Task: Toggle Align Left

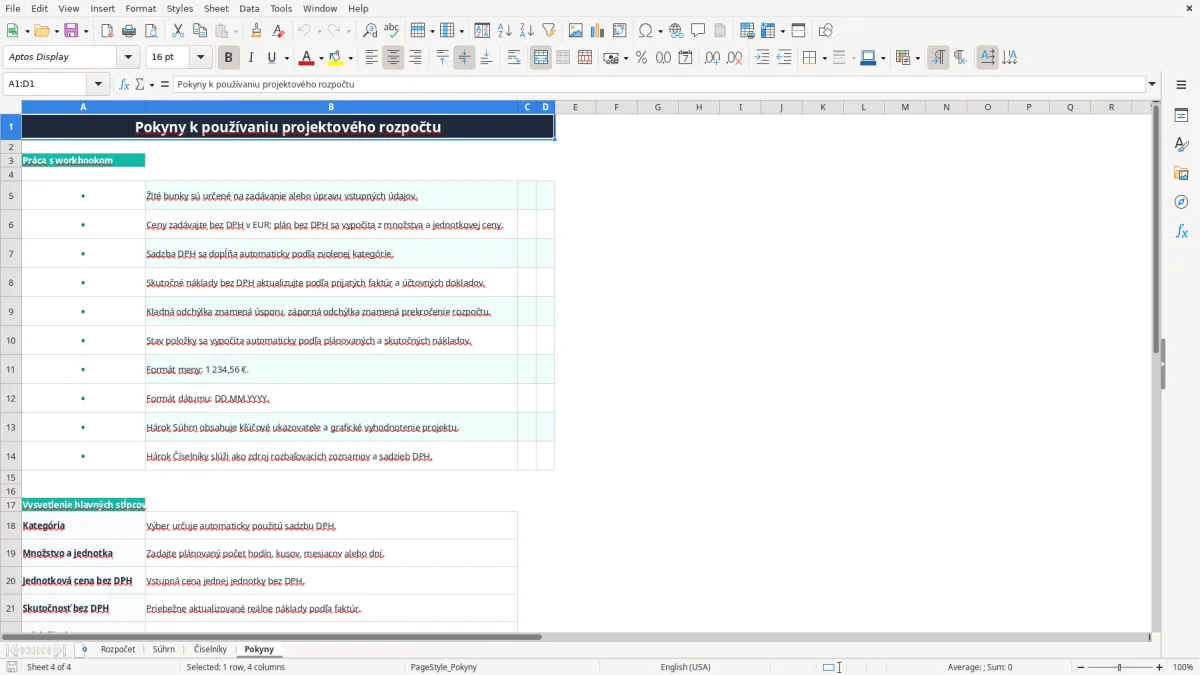Action: click(x=371, y=58)
